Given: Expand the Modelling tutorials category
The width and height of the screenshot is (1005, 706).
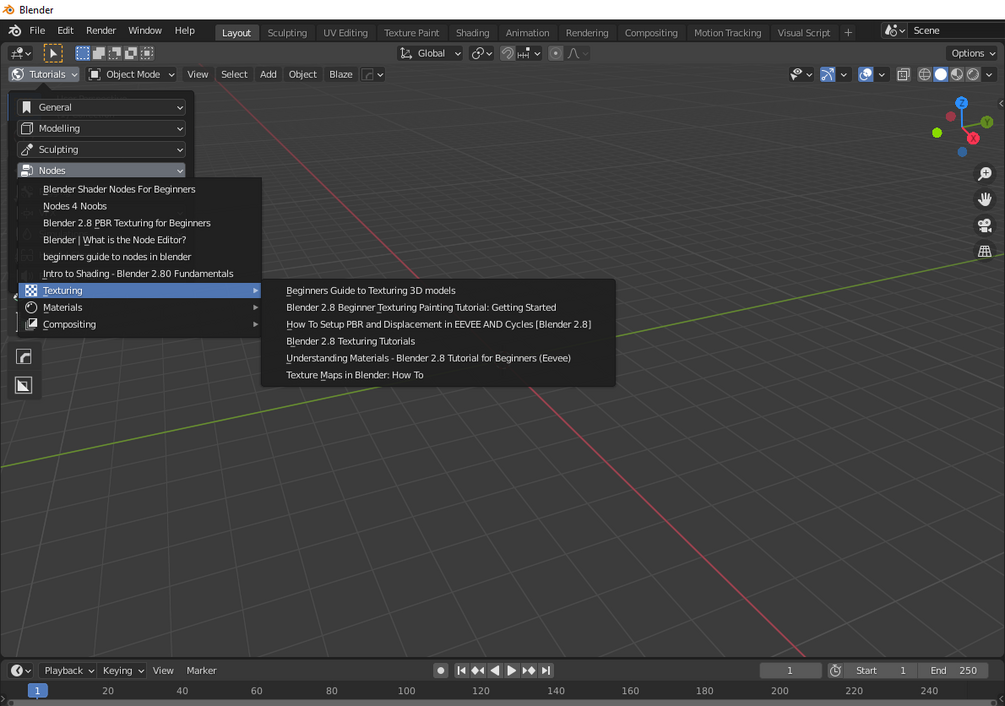Looking at the screenshot, I should [x=101, y=128].
